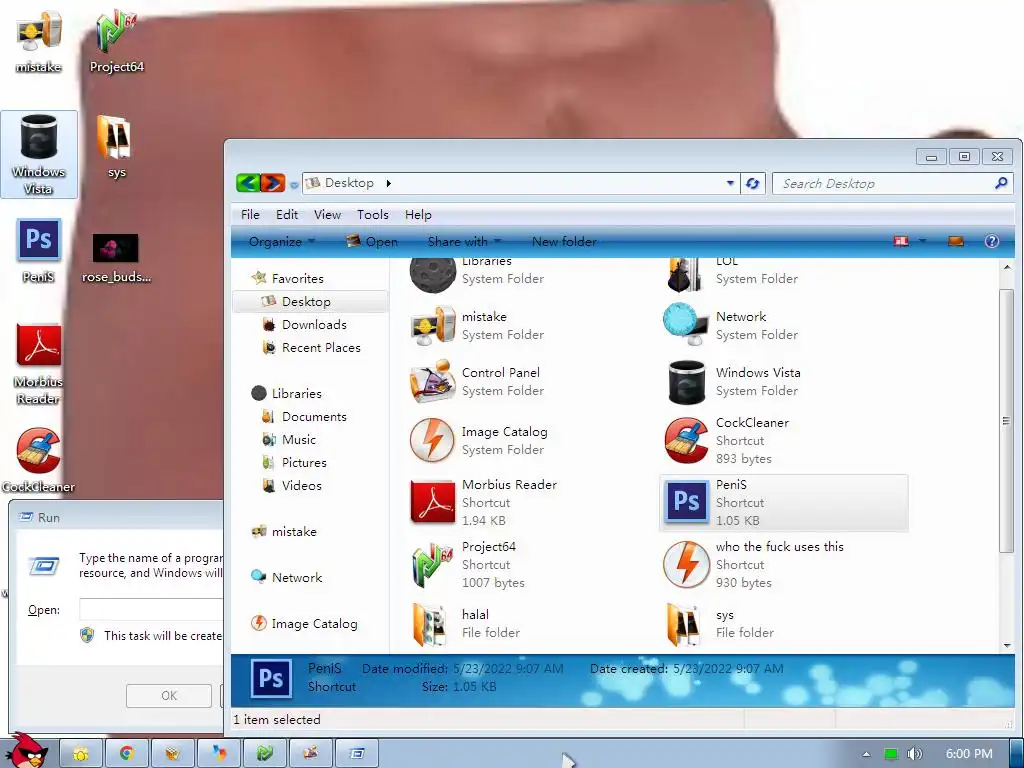Toggle the preview pane
This screenshot has width=1024, height=768.
click(x=955, y=242)
